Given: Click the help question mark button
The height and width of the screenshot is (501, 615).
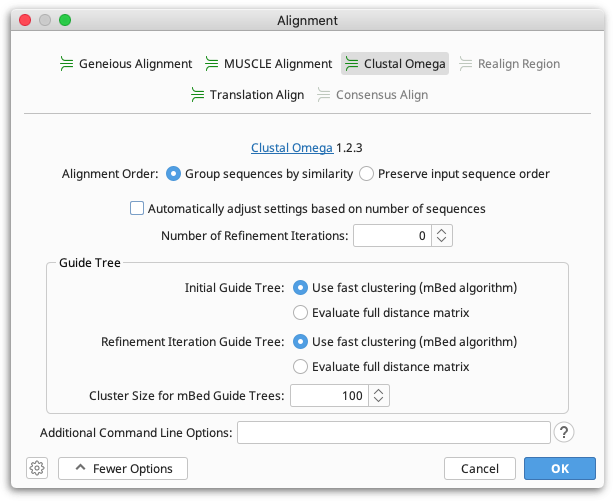Looking at the screenshot, I should (564, 432).
